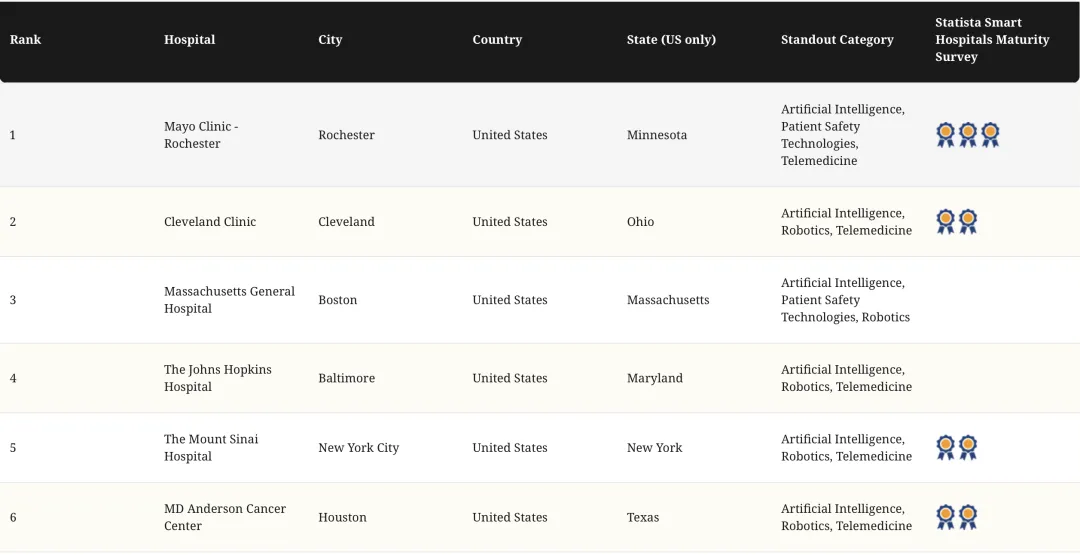This screenshot has width=1080, height=555.
Task: Click standout categories for Cleveland Clinic row
Action: point(847,222)
